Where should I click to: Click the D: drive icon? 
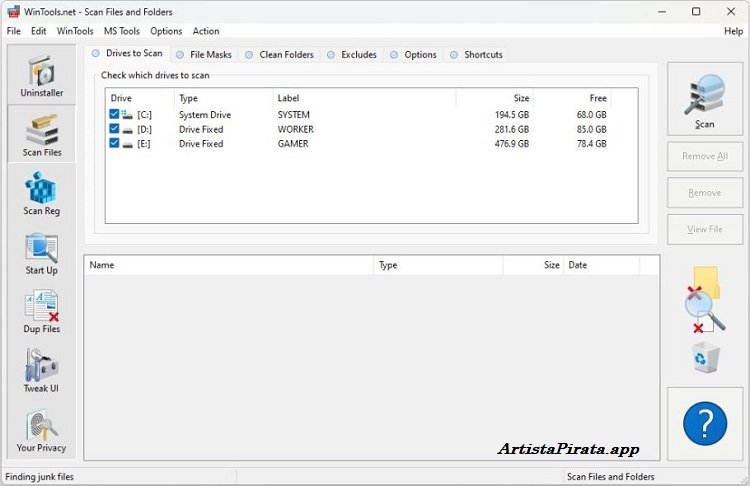127,130
